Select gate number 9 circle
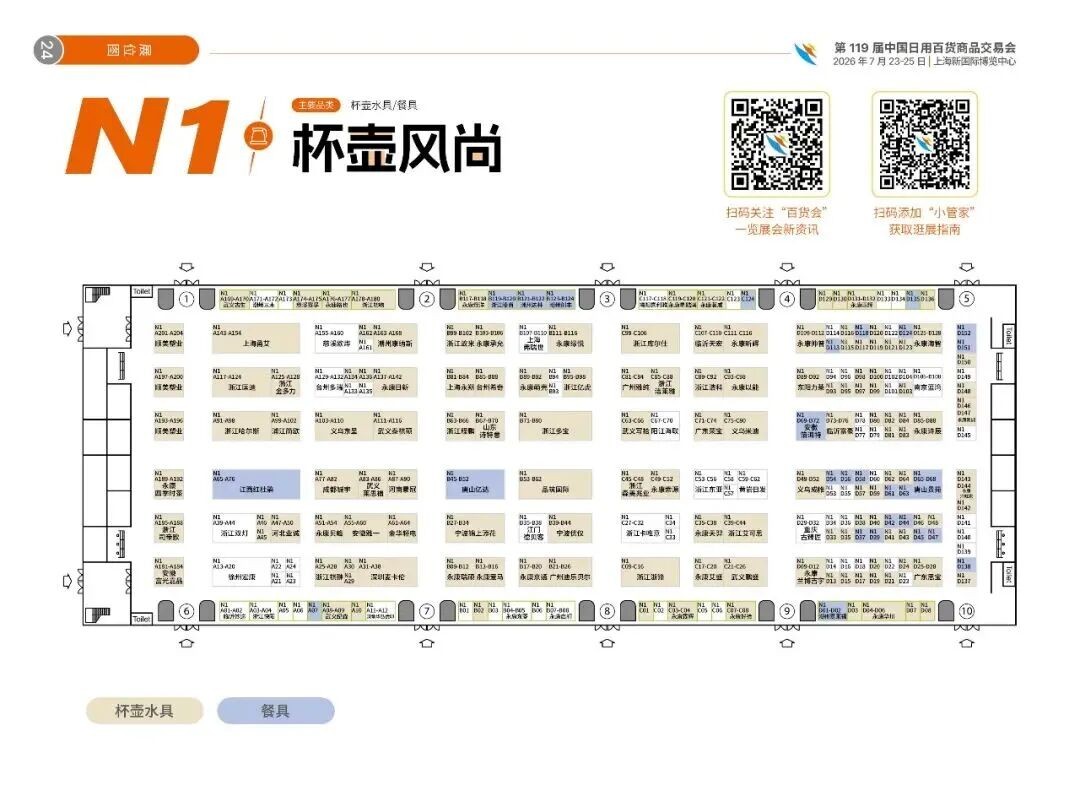The width and height of the screenshot is (1080, 796). click(787, 611)
